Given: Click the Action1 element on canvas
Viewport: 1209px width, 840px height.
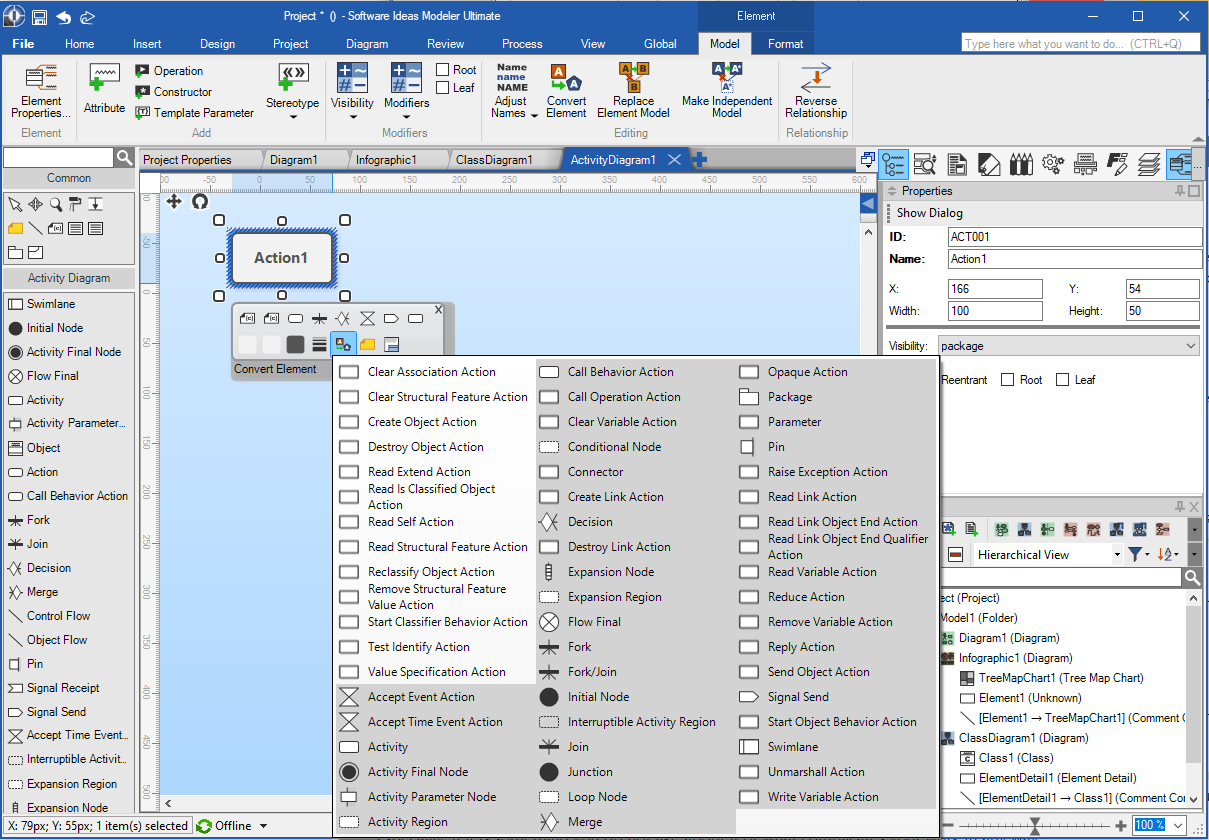Looking at the screenshot, I should [281, 257].
